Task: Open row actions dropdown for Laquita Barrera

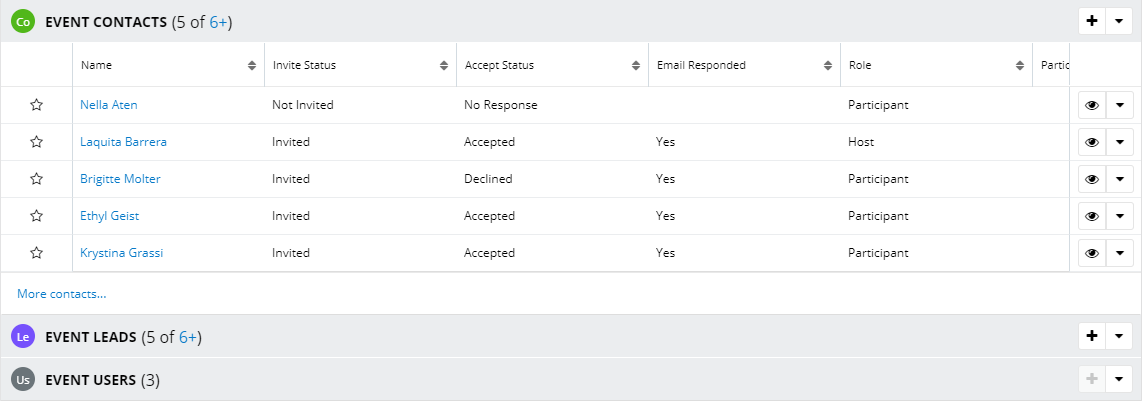Action: tap(1119, 142)
